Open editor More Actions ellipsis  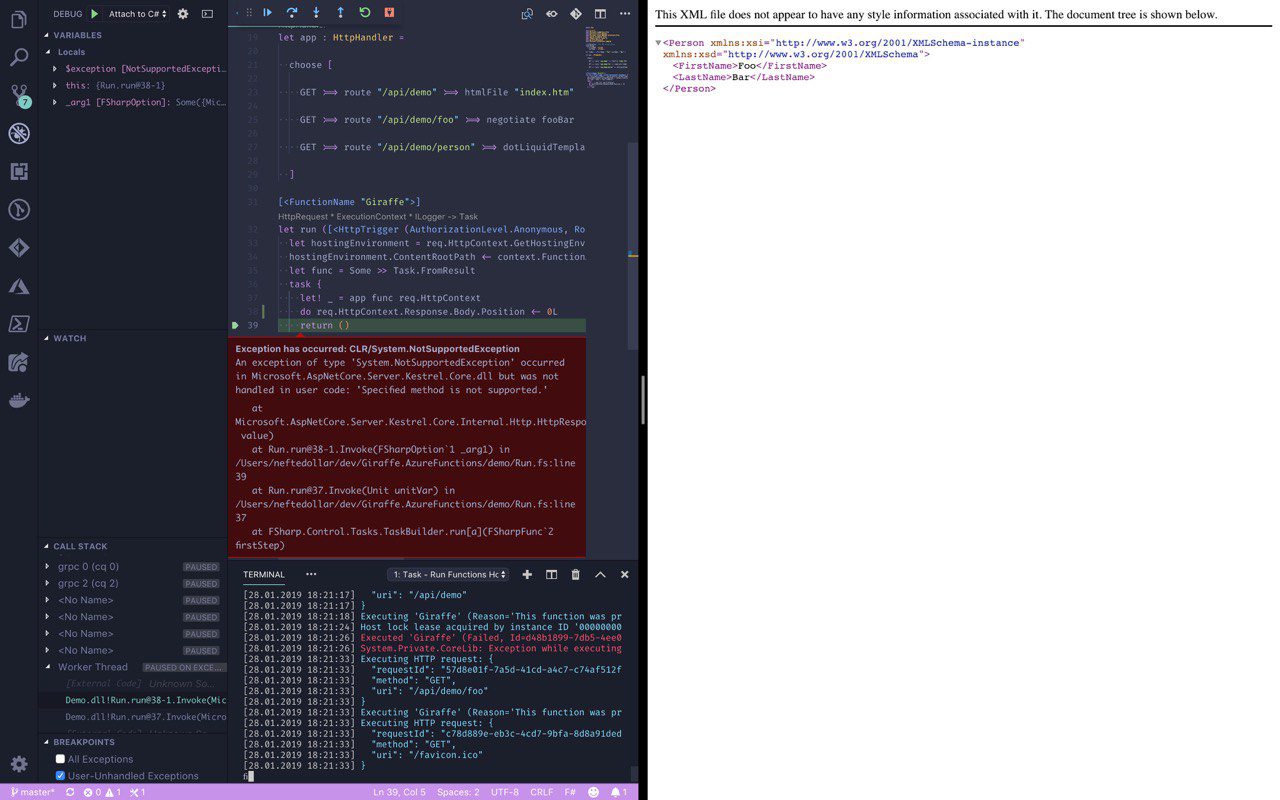pos(625,14)
